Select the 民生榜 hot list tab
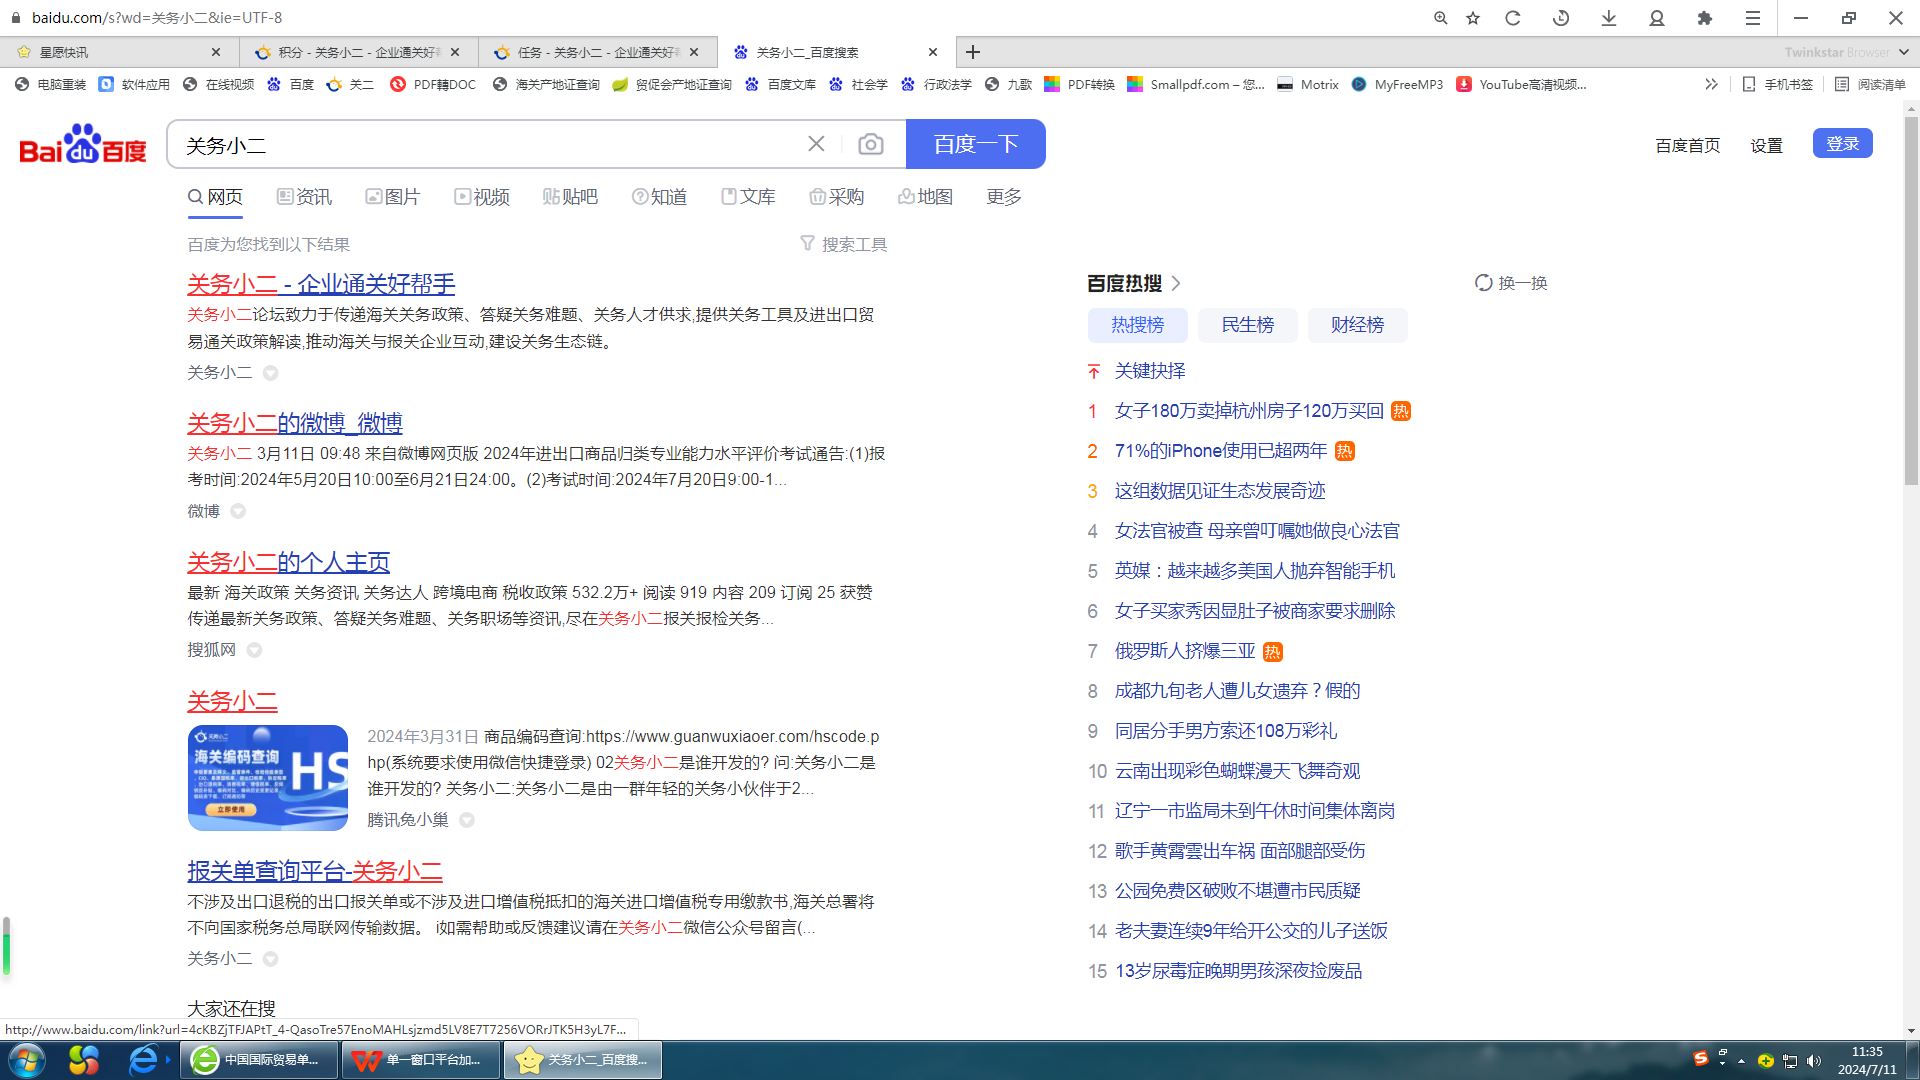 pos(1248,325)
